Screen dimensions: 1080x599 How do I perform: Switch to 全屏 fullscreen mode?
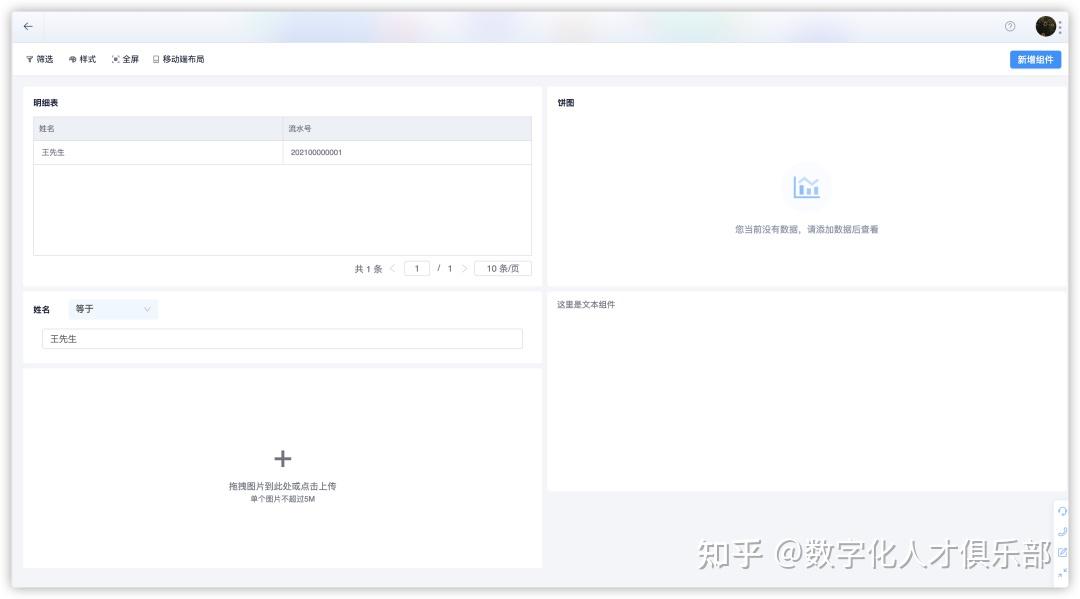pos(125,59)
